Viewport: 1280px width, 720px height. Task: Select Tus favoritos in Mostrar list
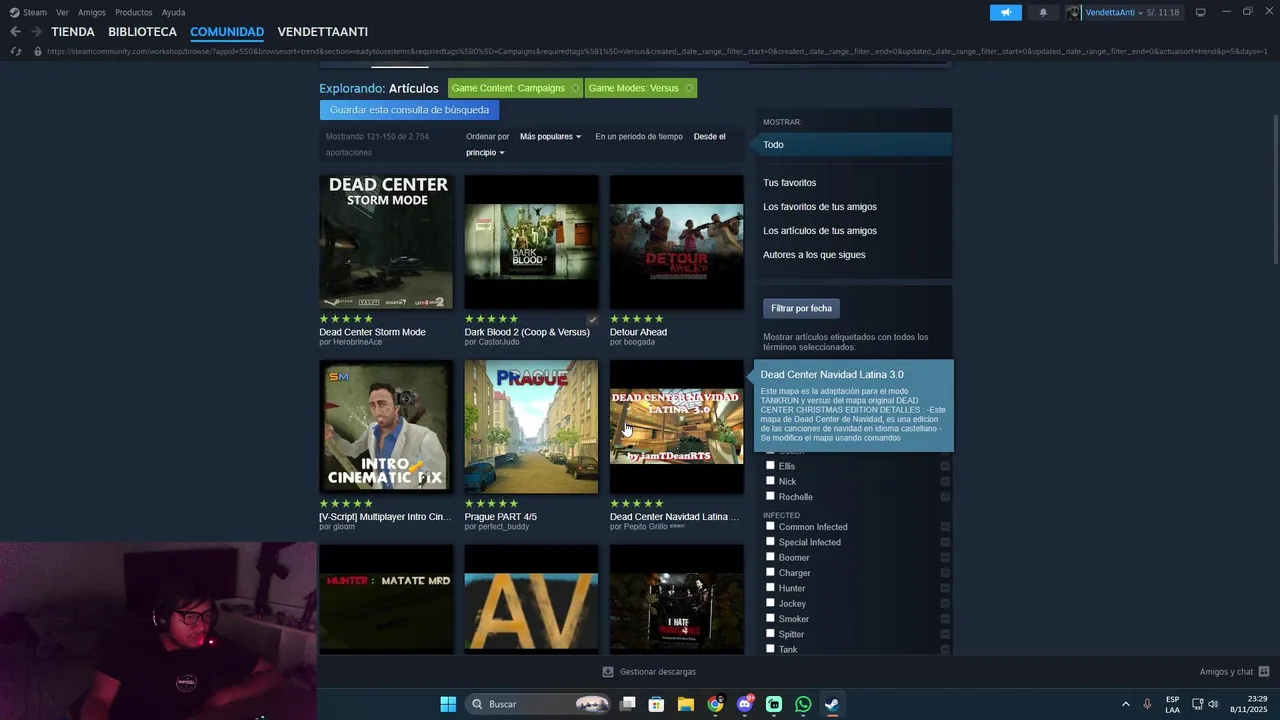(790, 183)
